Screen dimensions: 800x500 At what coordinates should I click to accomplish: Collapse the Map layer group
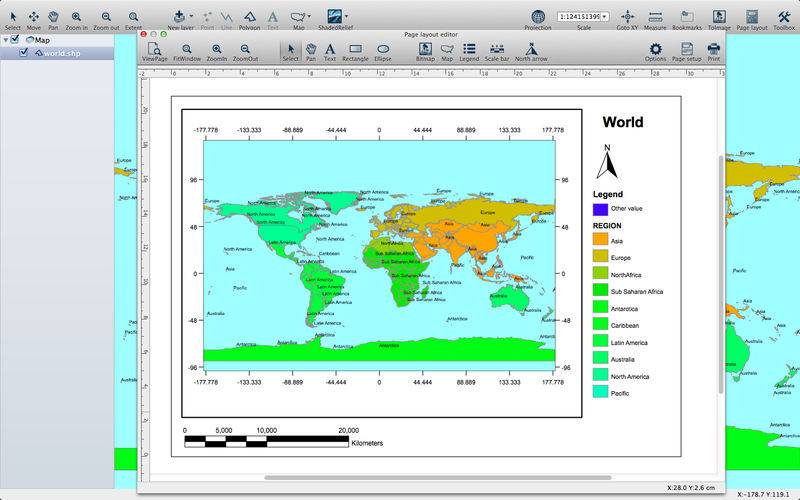6,40
